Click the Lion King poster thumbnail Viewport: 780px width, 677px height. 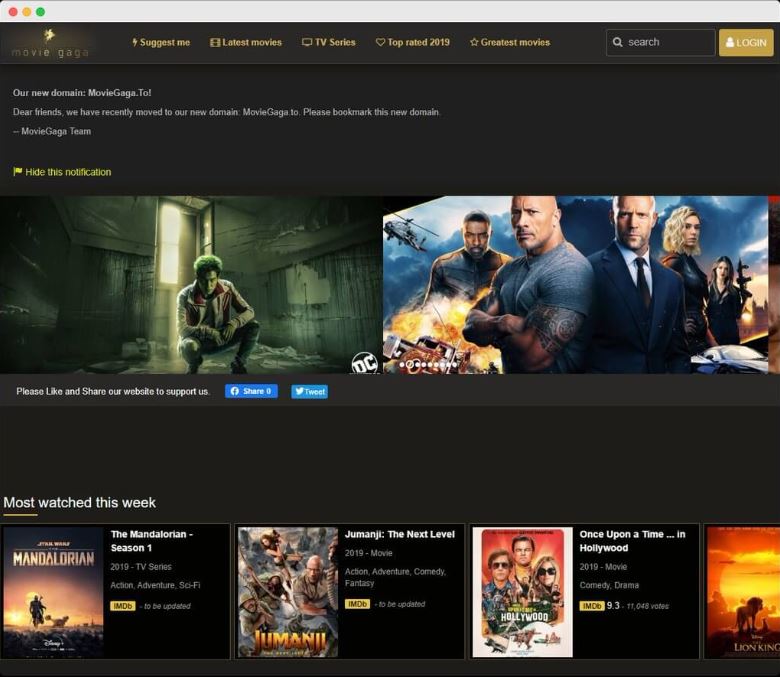tap(743, 592)
